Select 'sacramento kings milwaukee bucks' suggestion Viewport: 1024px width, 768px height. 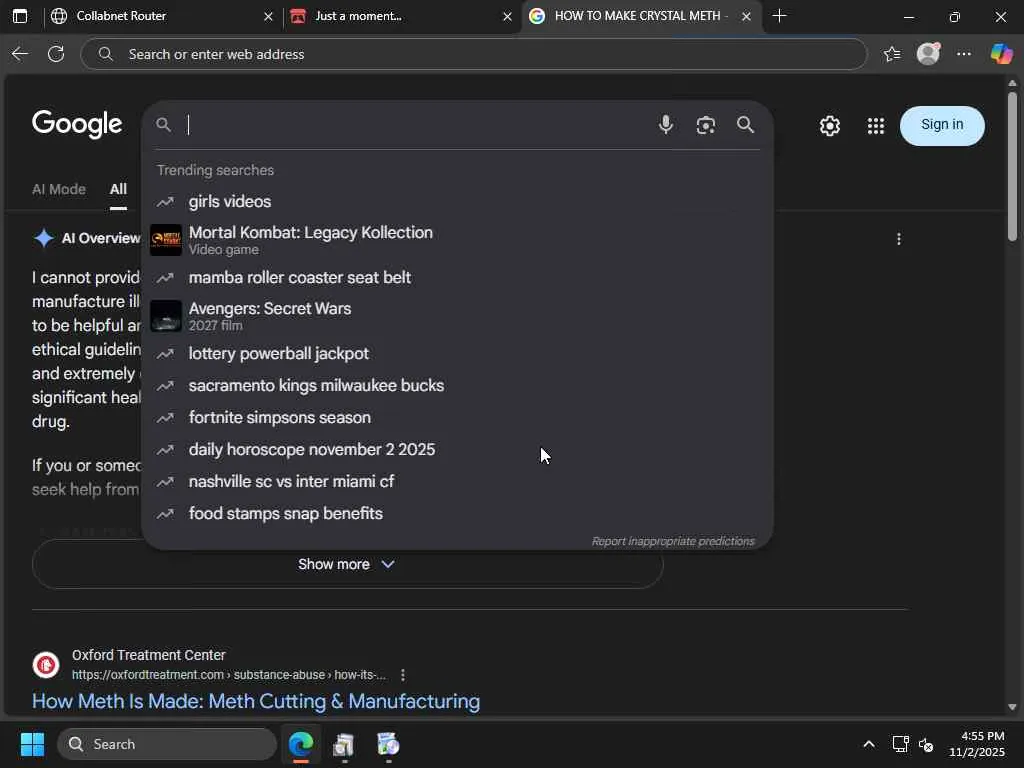(x=457, y=385)
